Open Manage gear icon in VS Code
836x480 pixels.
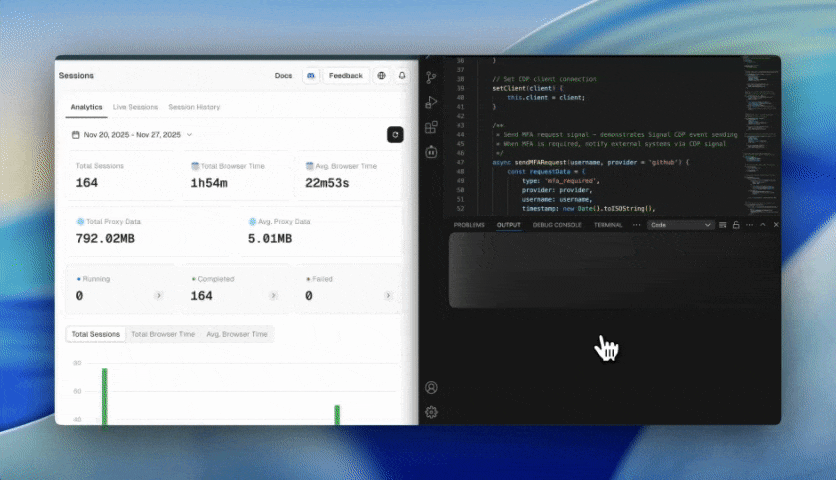(431, 412)
